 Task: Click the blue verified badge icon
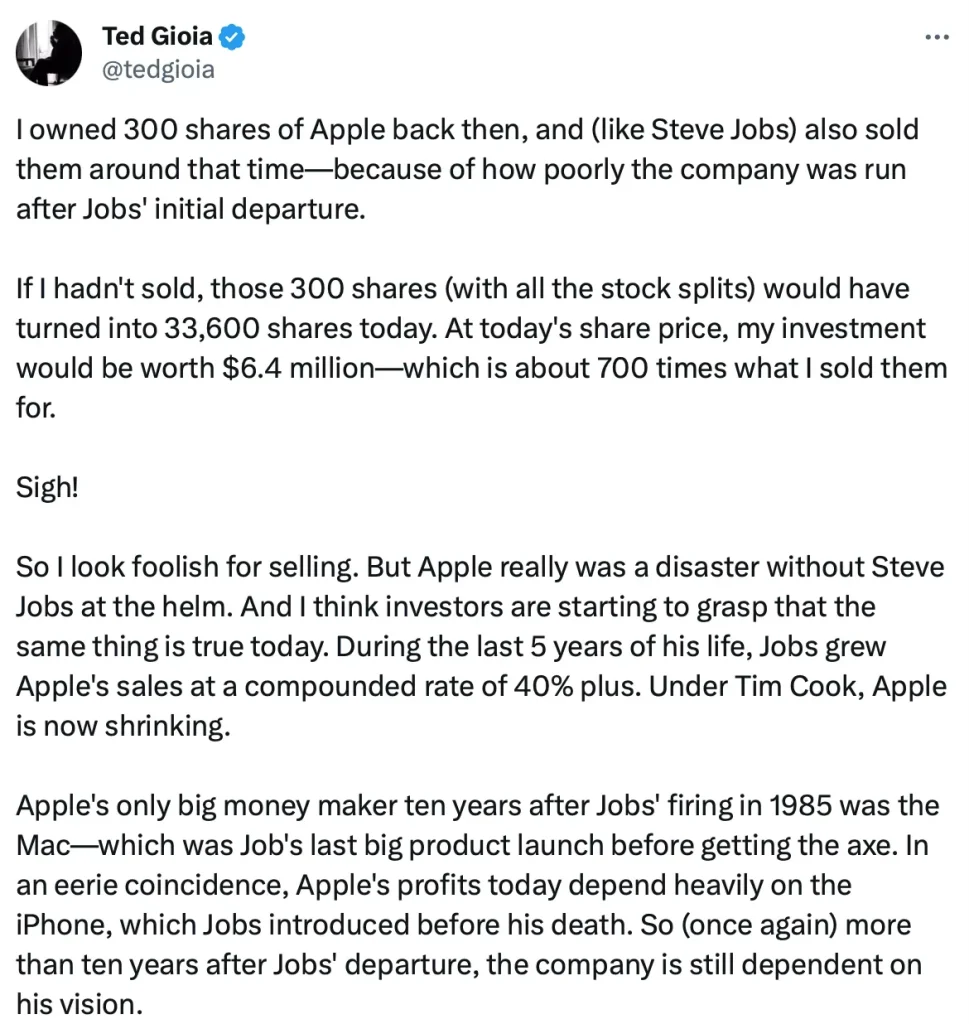click(233, 38)
